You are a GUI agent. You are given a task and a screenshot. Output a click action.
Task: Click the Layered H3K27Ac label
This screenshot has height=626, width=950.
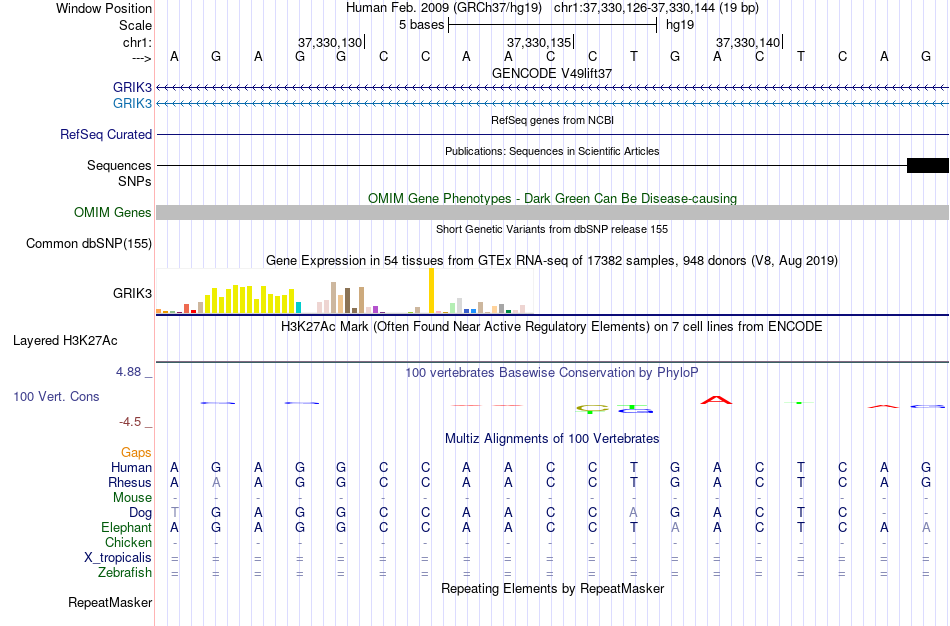point(65,341)
